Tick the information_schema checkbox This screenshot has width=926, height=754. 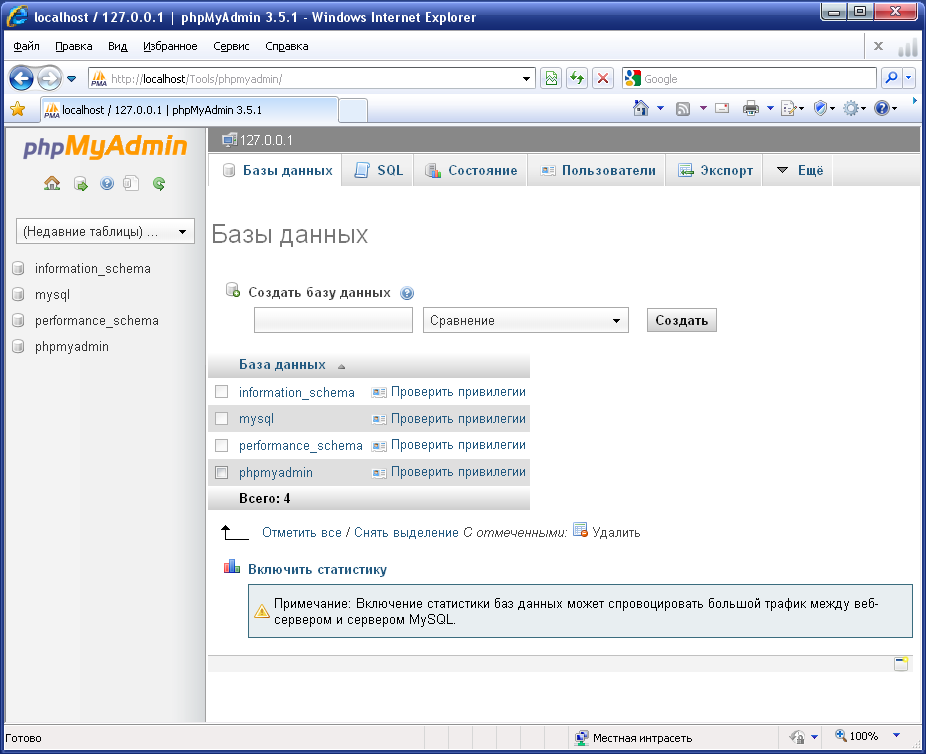221,391
